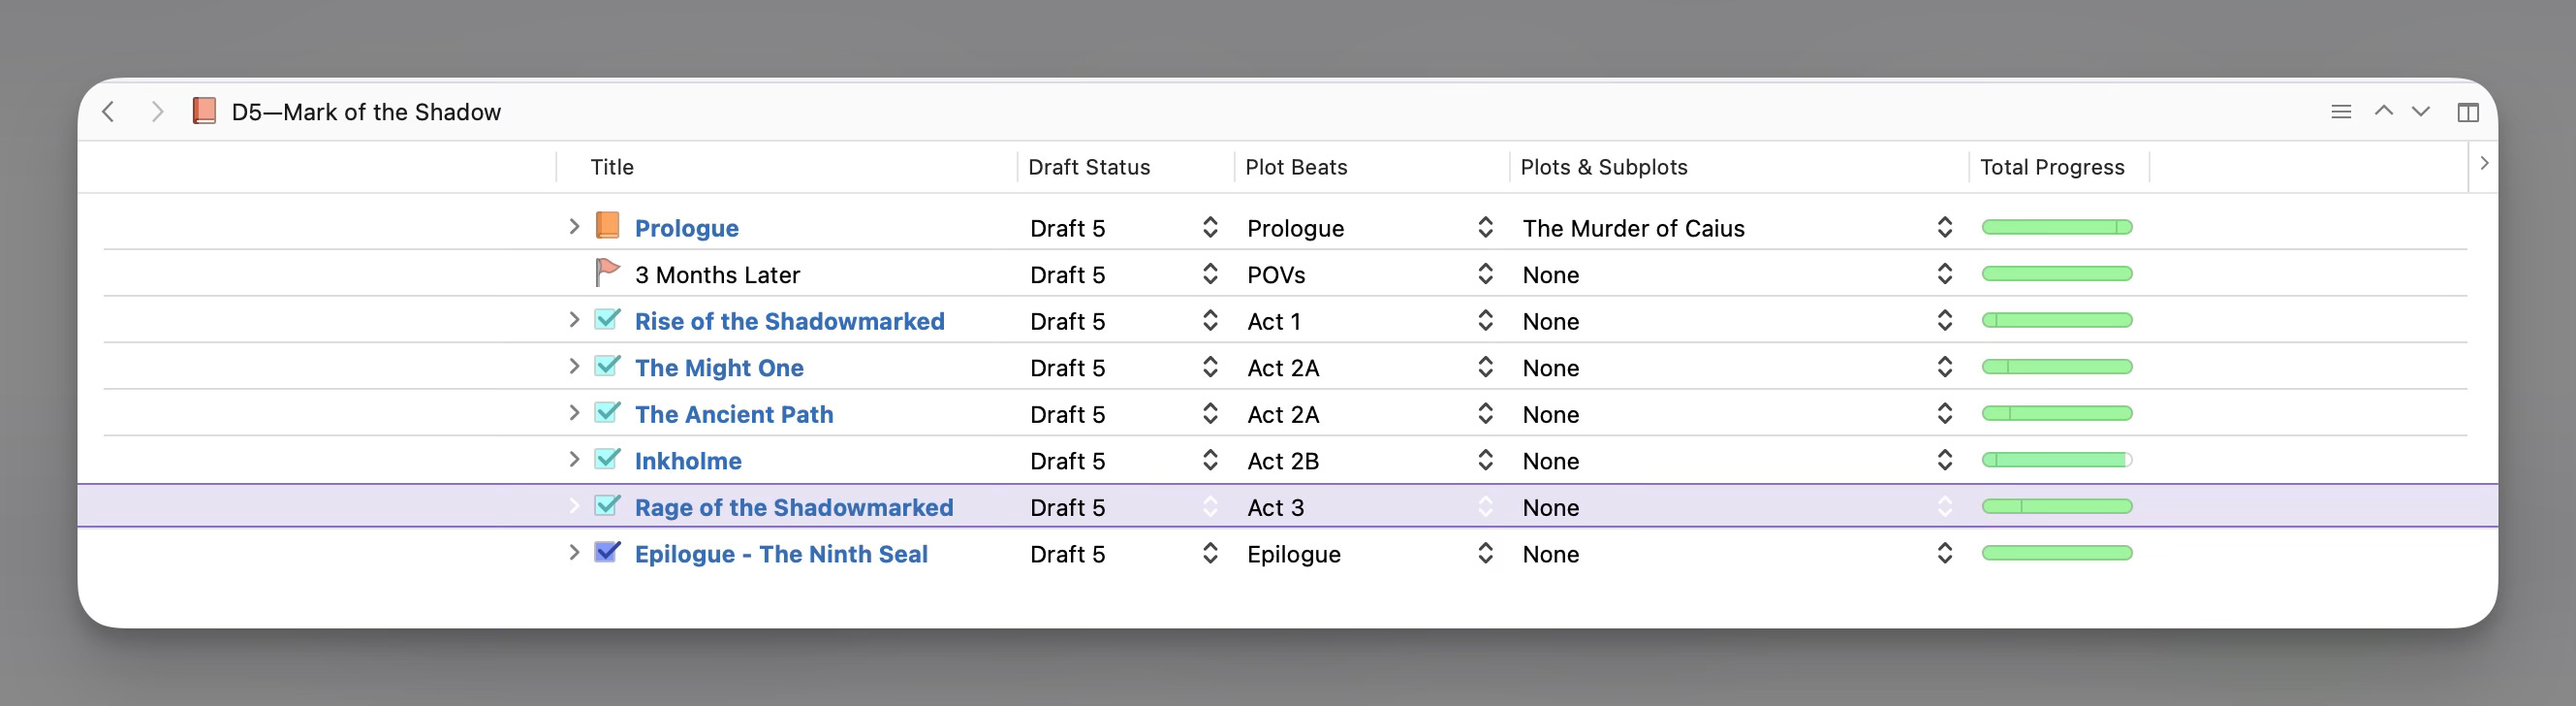Open Draft Status dropdown for Epilogue row
The width and height of the screenshot is (2576, 706).
click(x=1210, y=553)
